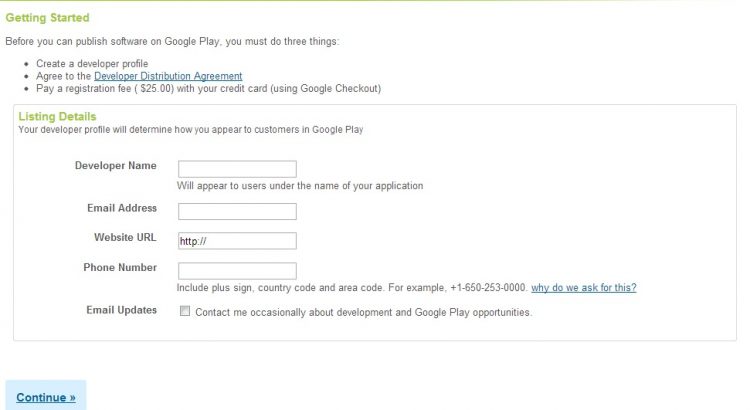Click the 'Will appear to users' hint text
Screen dimensions: 750x410
pos(300,186)
